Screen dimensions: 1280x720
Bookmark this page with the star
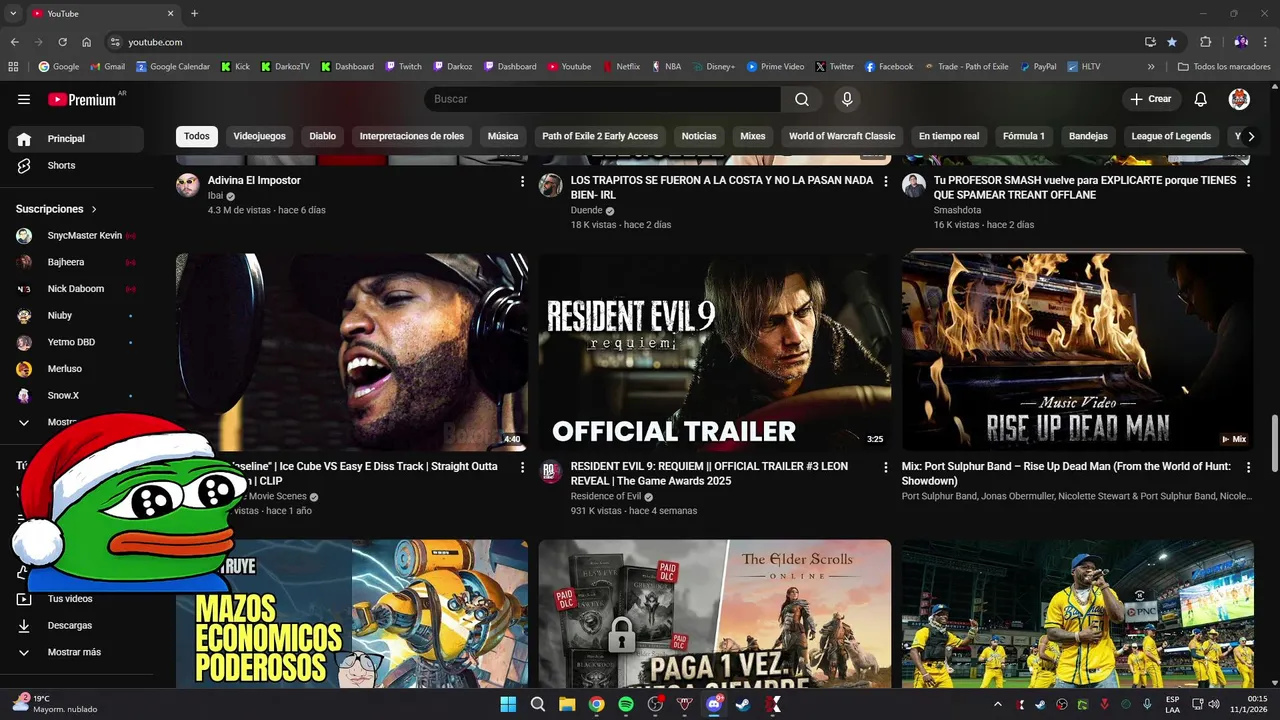(1172, 42)
